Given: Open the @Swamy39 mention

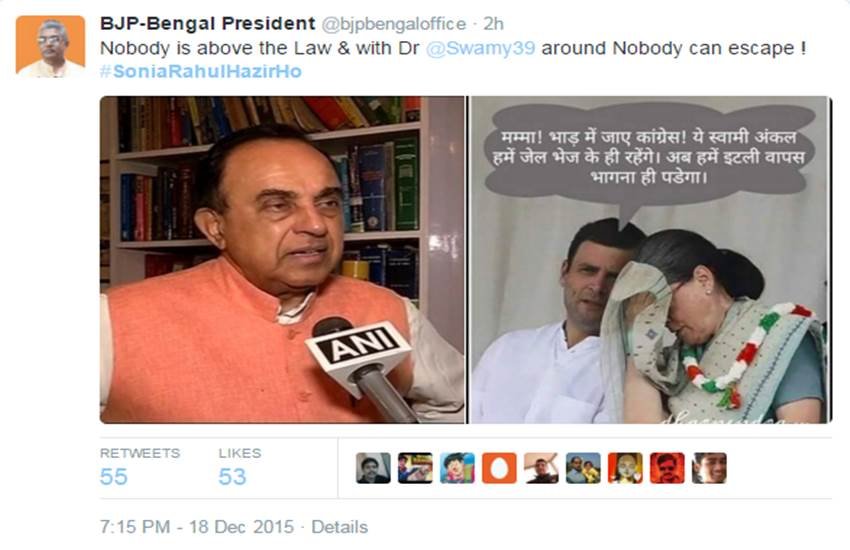Looking at the screenshot, I should 481,48.
